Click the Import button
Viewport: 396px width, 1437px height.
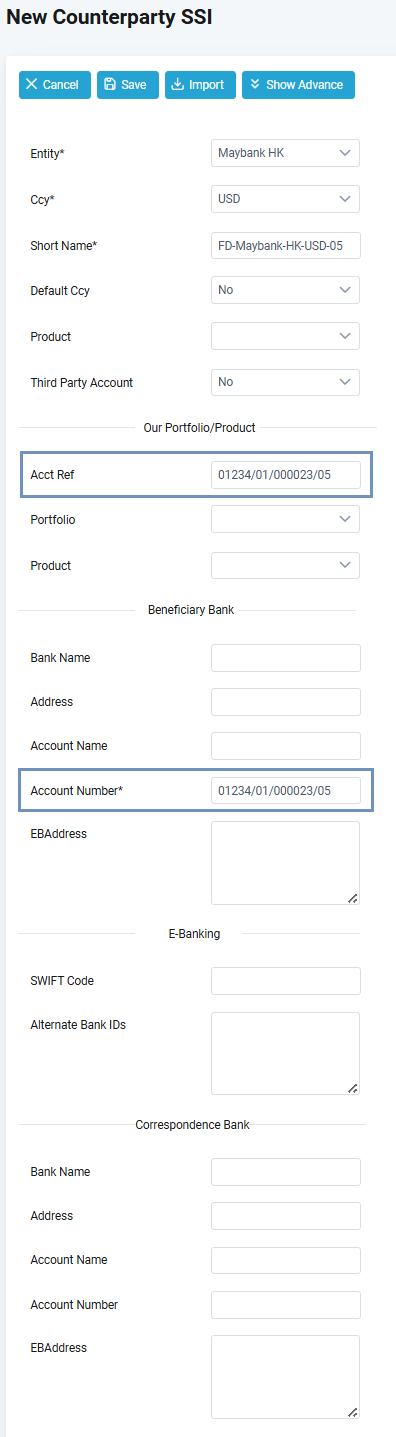coord(200,85)
